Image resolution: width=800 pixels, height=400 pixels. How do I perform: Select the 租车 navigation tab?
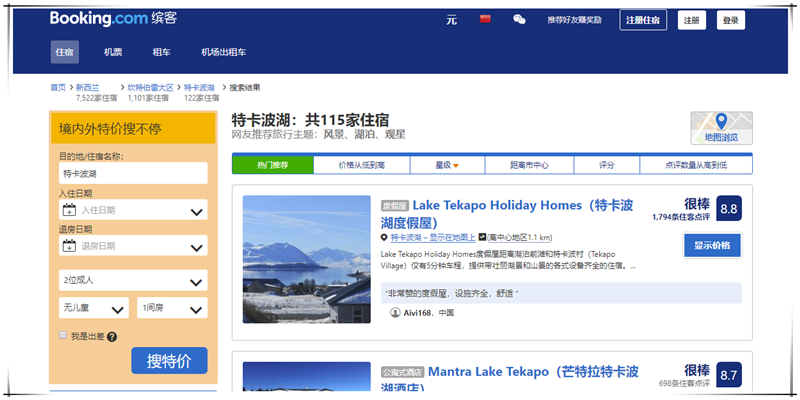[161, 52]
